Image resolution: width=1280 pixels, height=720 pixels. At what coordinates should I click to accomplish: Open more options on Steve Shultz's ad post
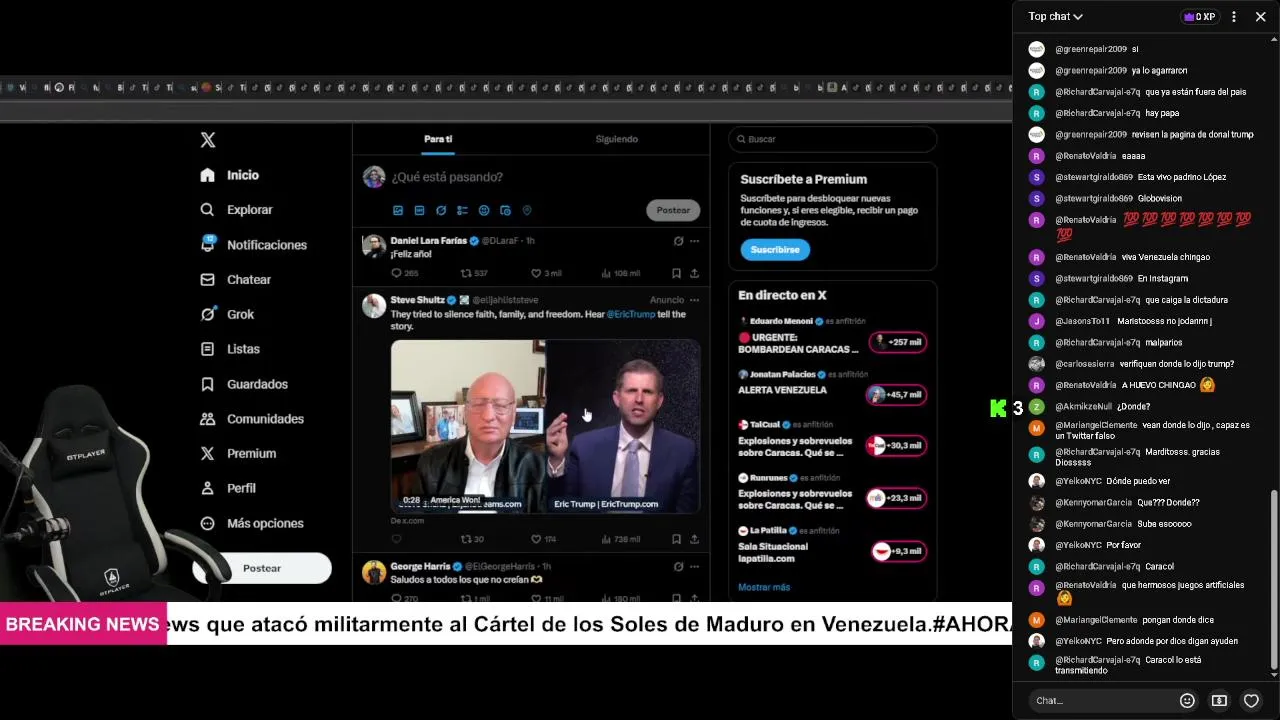[694, 300]
